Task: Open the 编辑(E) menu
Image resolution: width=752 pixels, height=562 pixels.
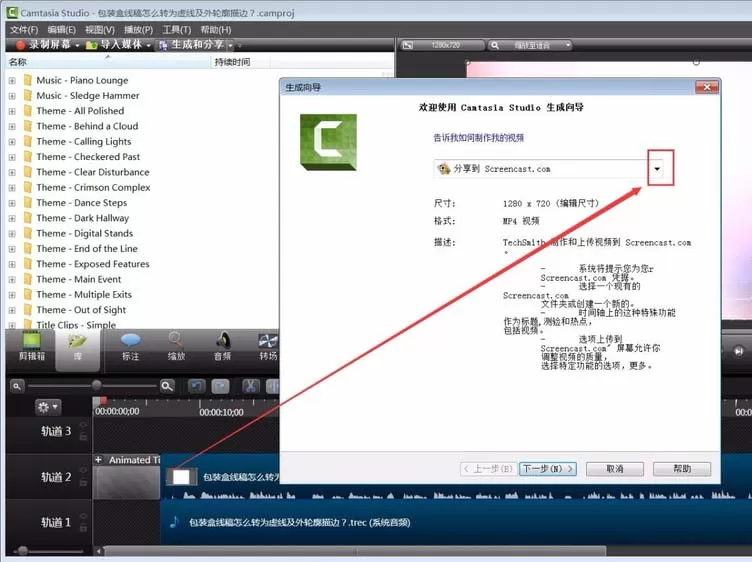Action: (62, 30)
